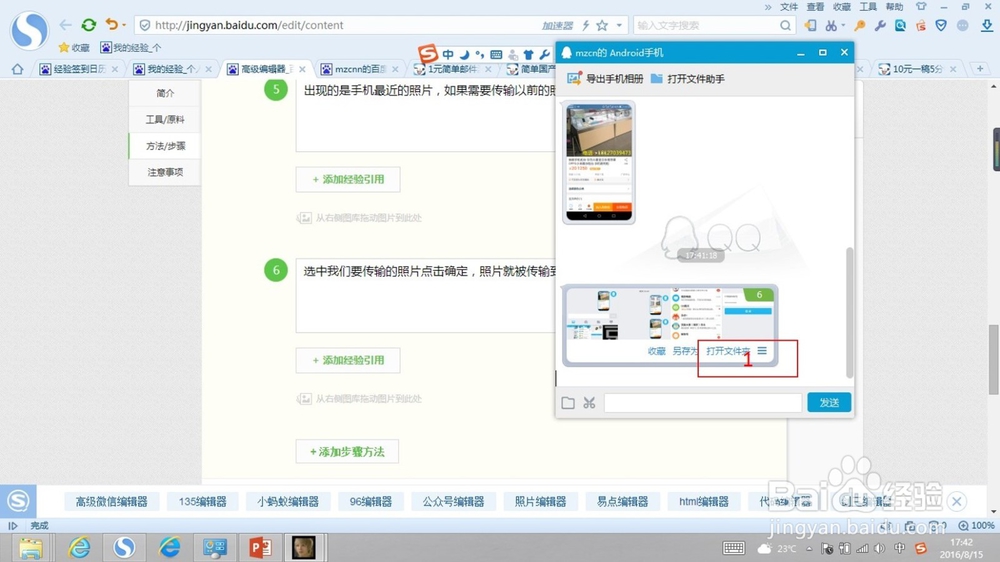This screenshot has height=562, width=1000.
Task: Click the scissors screenshot icon in QQ window
Action: click(x=589, y=403)
